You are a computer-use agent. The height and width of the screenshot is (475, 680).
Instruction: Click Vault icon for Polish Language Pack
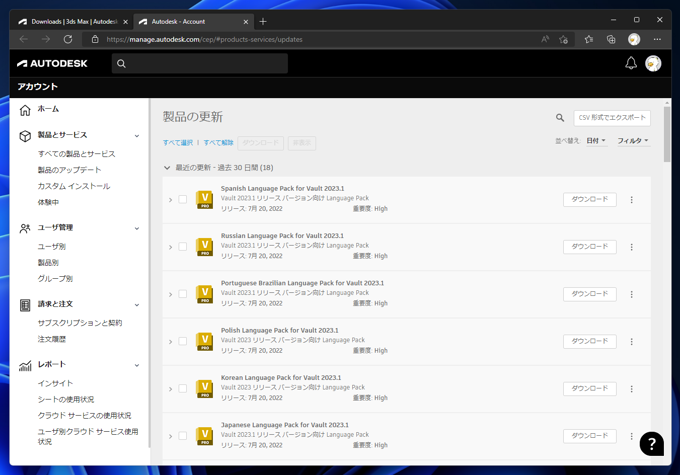point(204,341)
